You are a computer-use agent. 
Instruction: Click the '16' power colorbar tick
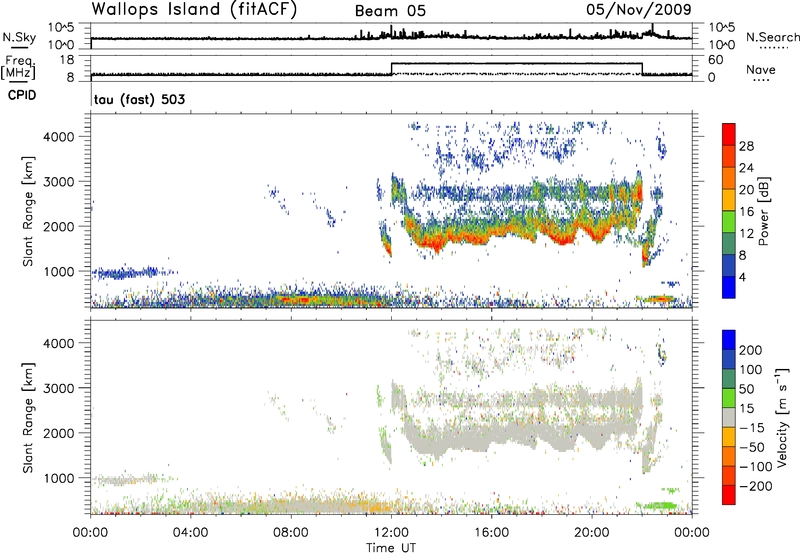(746, 211)
